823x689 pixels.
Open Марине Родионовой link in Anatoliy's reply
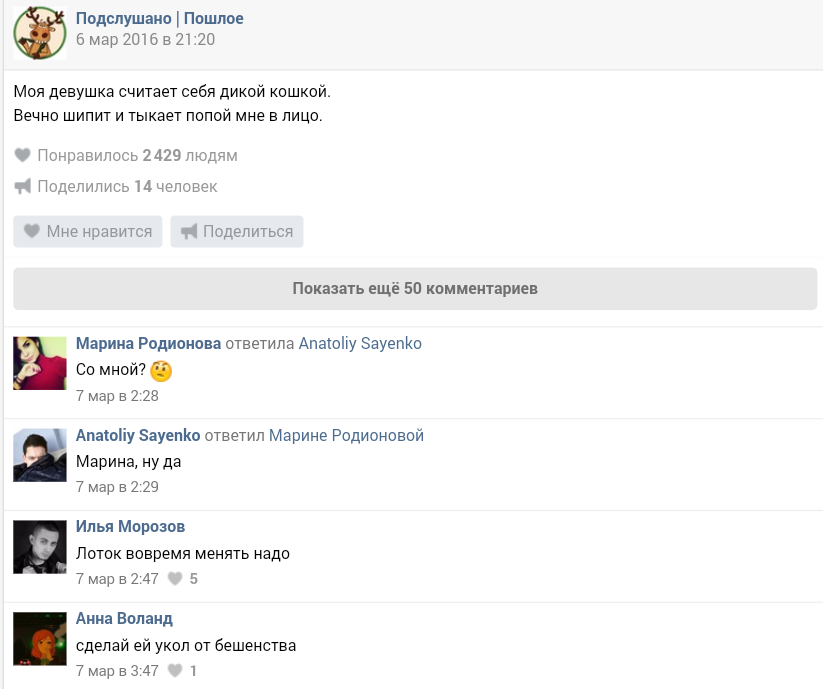346,435
